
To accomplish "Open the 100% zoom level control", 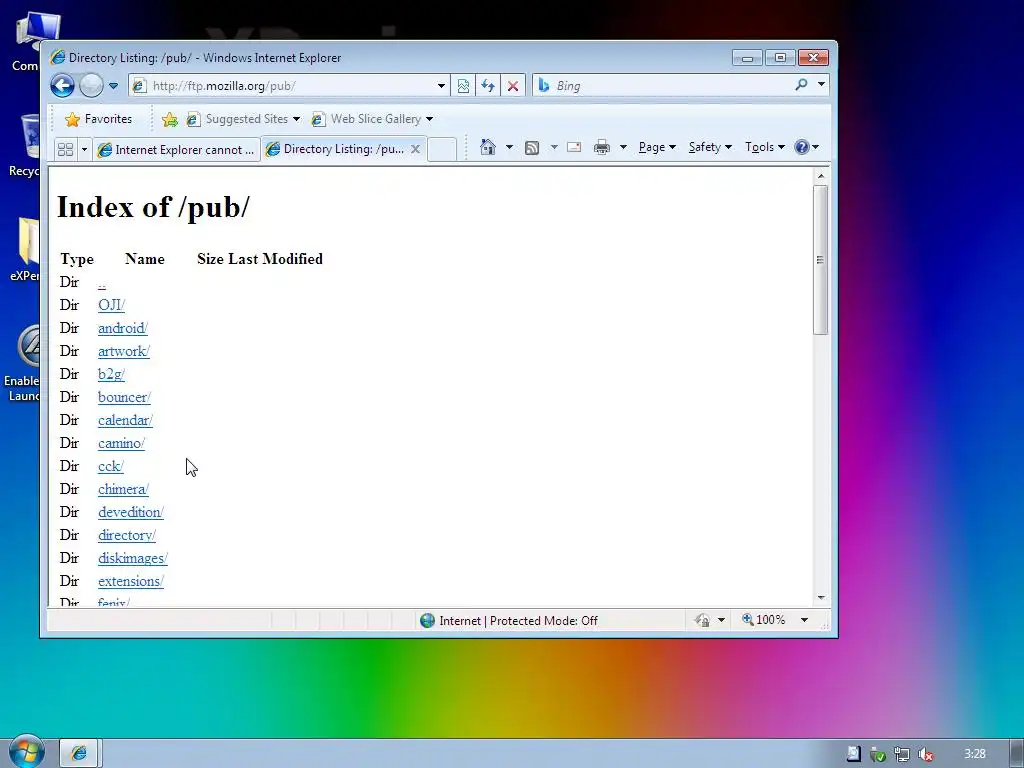I will (x=763, y=620).
